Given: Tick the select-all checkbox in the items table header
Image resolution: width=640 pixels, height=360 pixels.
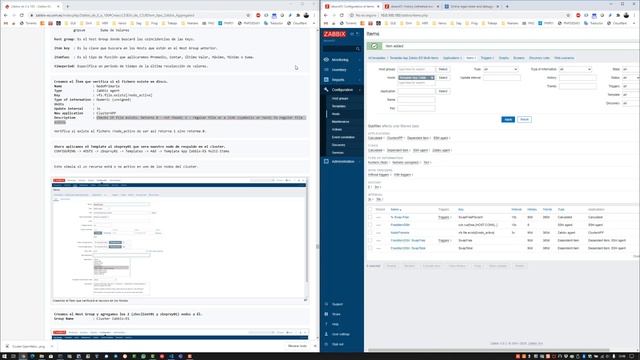Looking at the screenshot, I should [370, 209].
